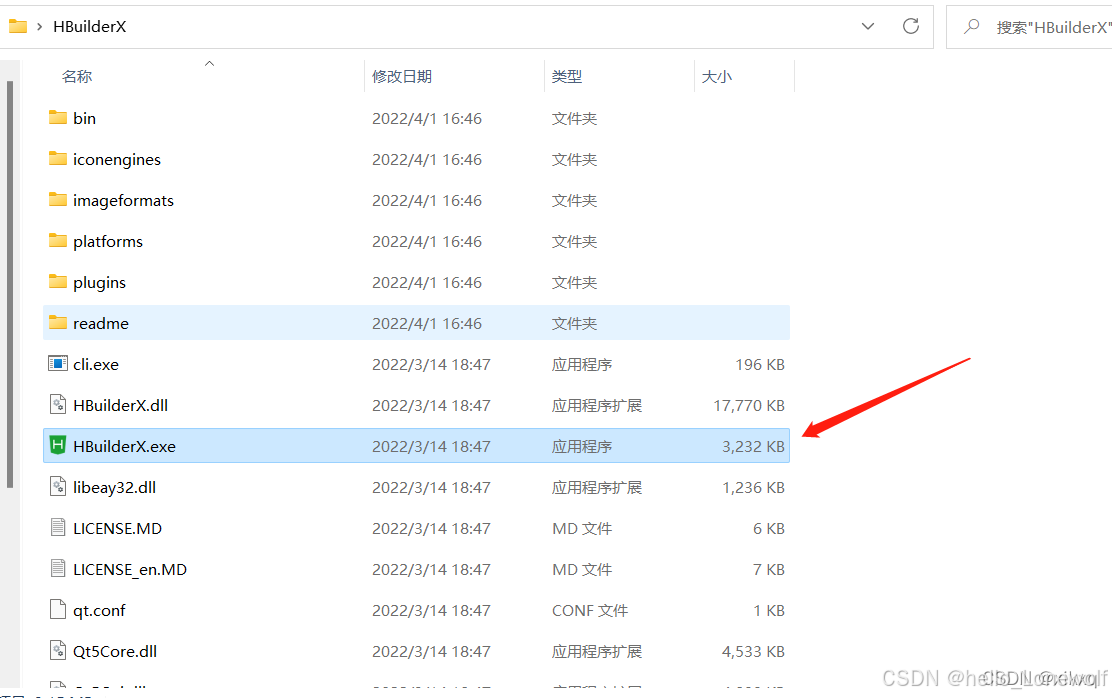The width and height of the screenshot is (1112, 698).
Task: Select the iconengines folder name
Action: 117,160
